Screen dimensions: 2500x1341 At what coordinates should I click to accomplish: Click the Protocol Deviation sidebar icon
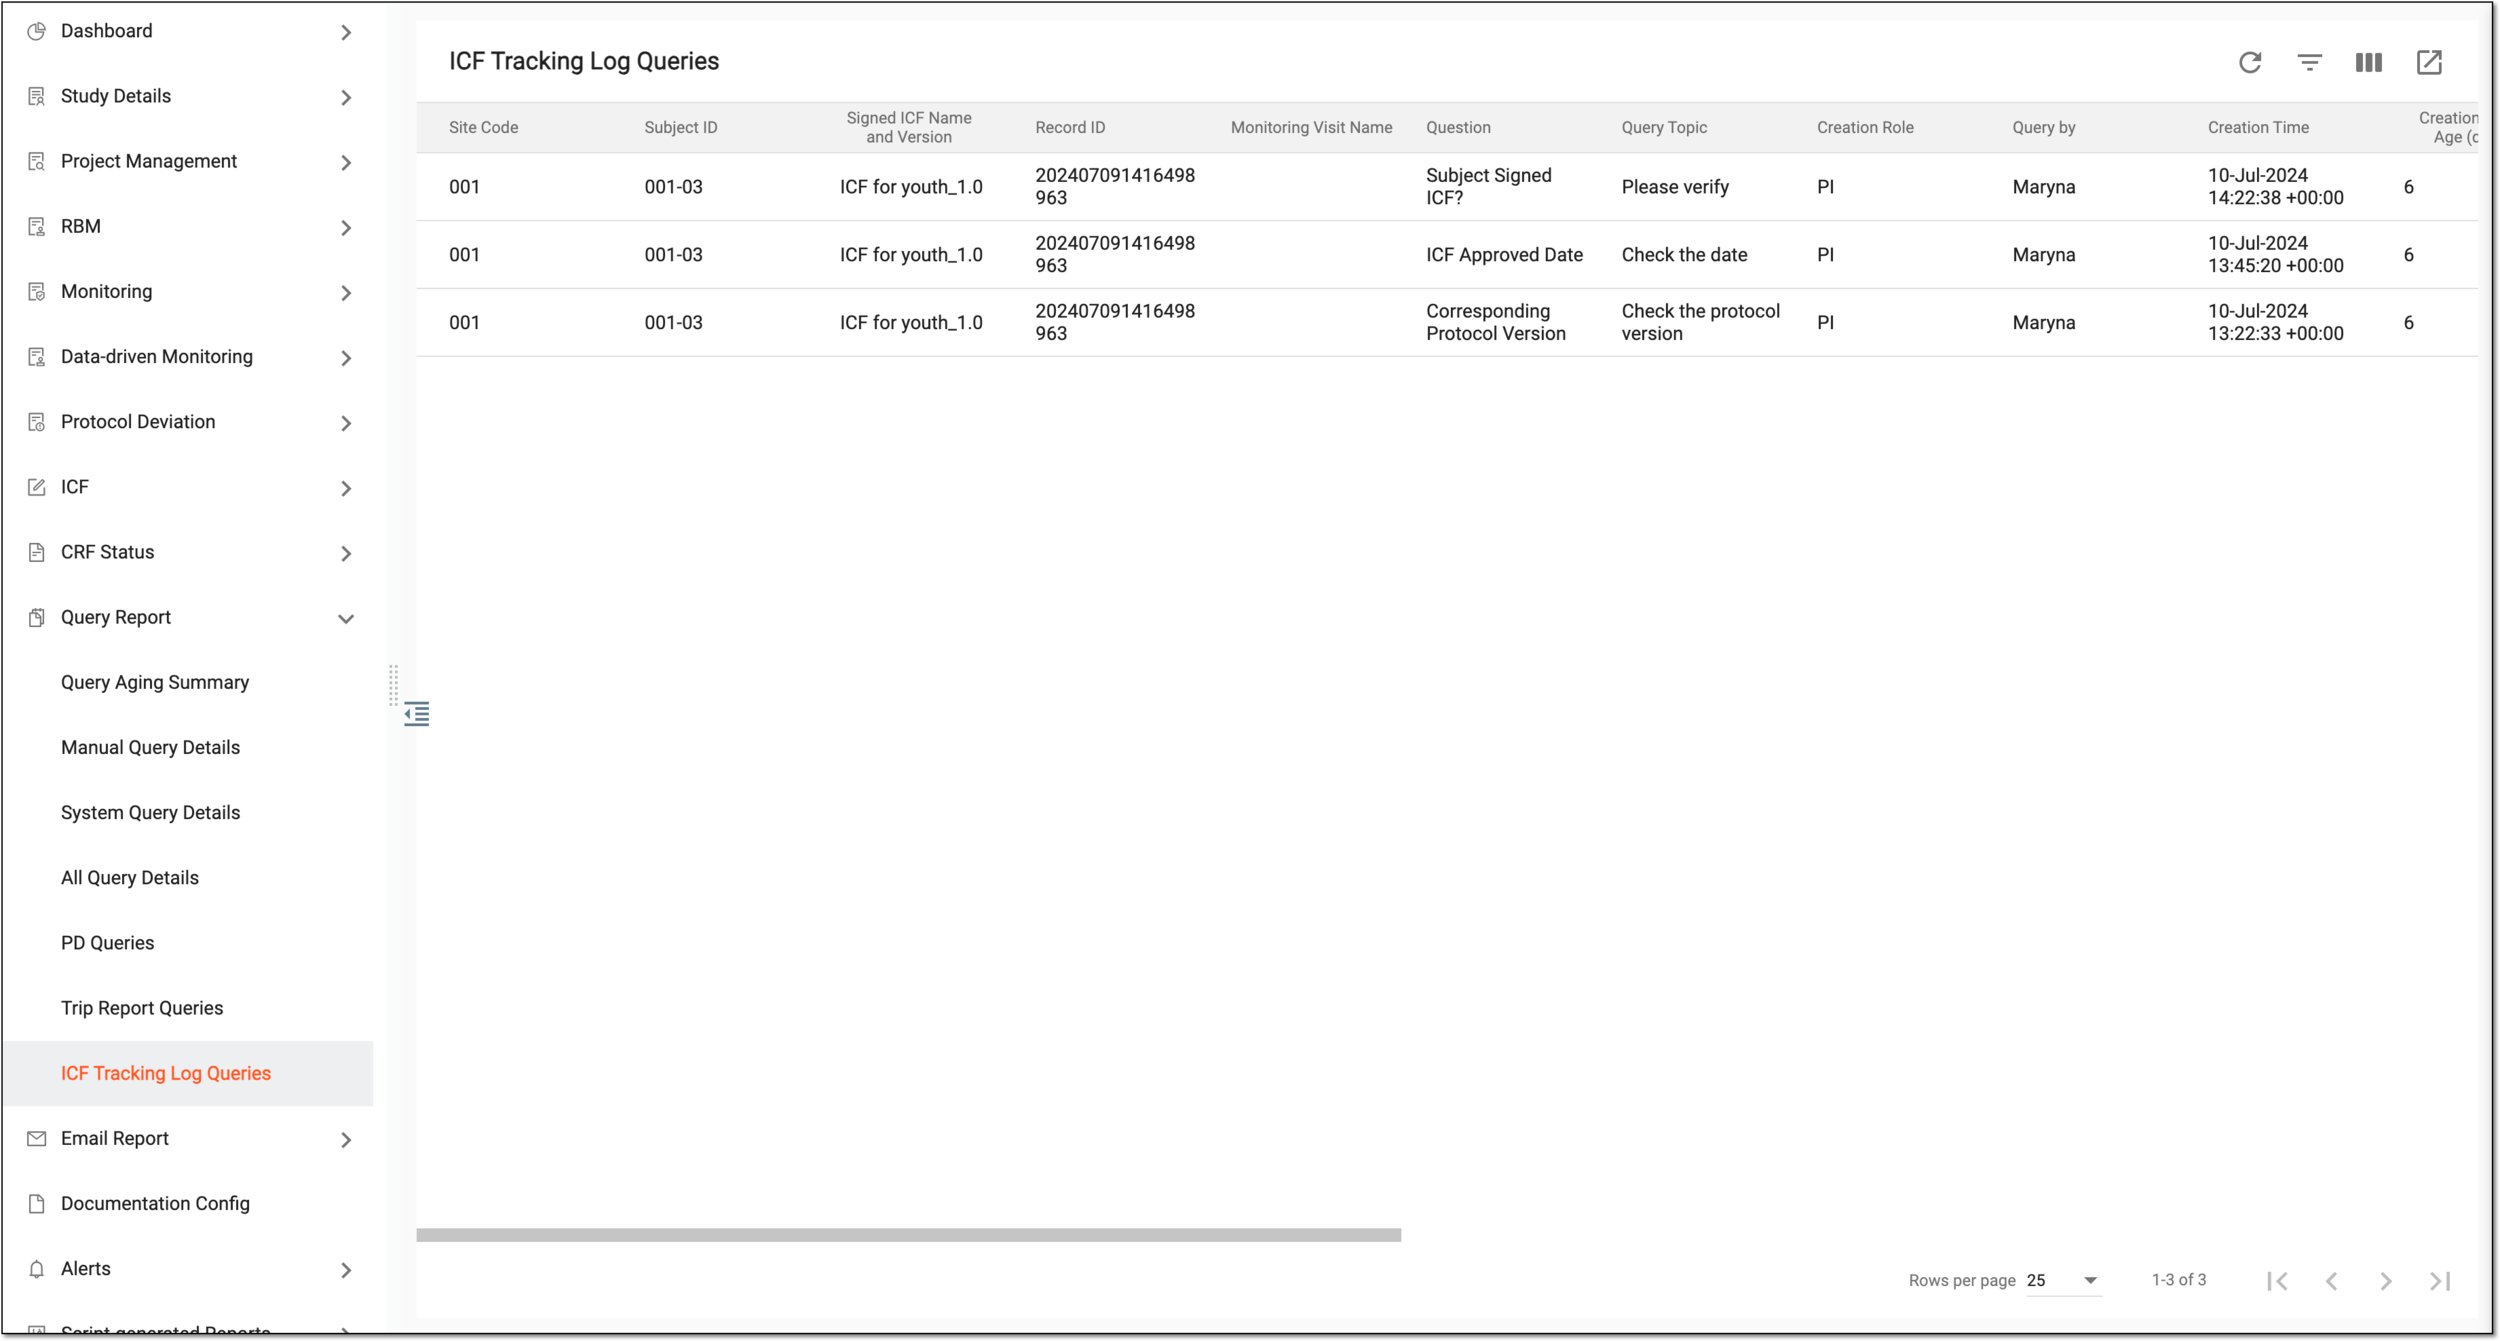click(37, 422)
